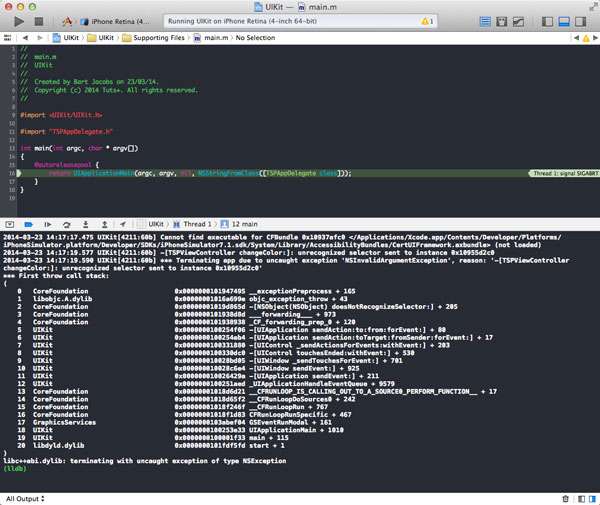Open the scheme selector app icon

pyautogui.click(x=67, y=21)
